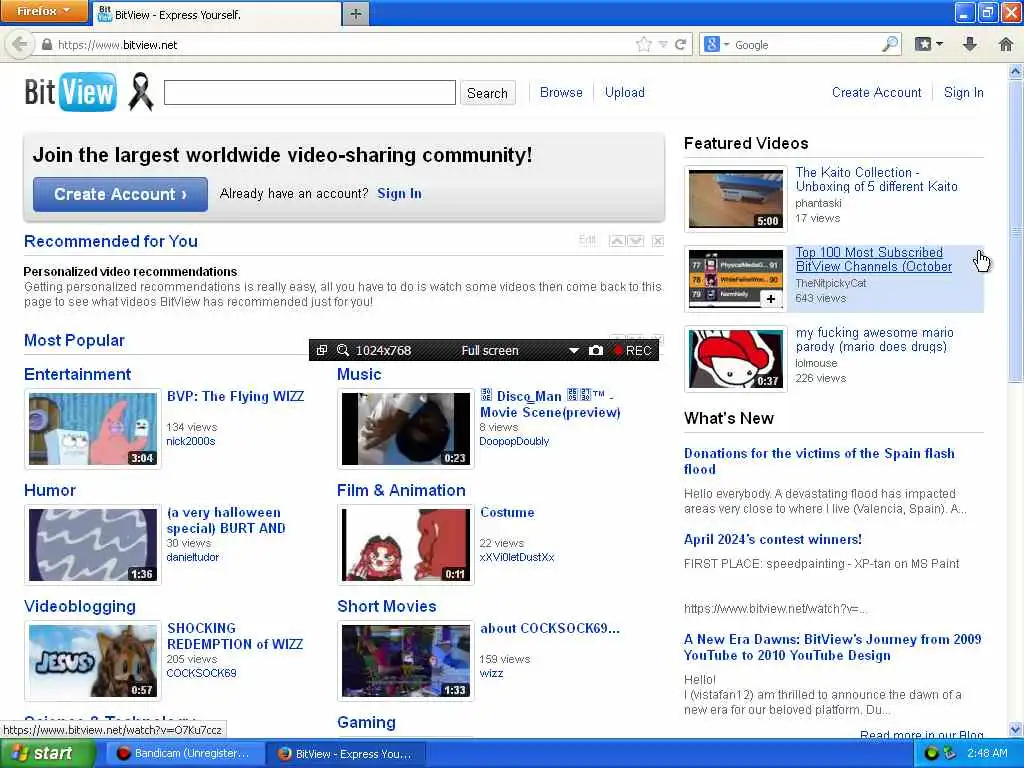Open the Music category link

[359, 374]
